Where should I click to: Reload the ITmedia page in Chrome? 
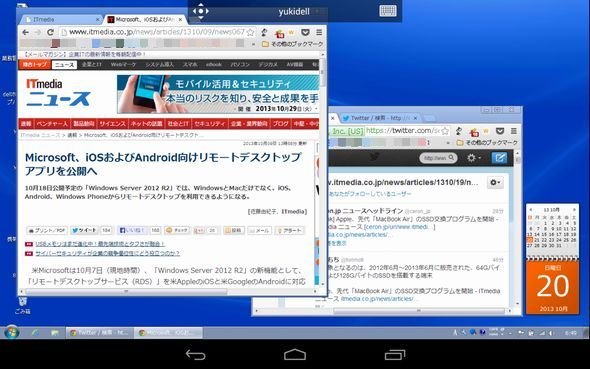pos(50,32)
